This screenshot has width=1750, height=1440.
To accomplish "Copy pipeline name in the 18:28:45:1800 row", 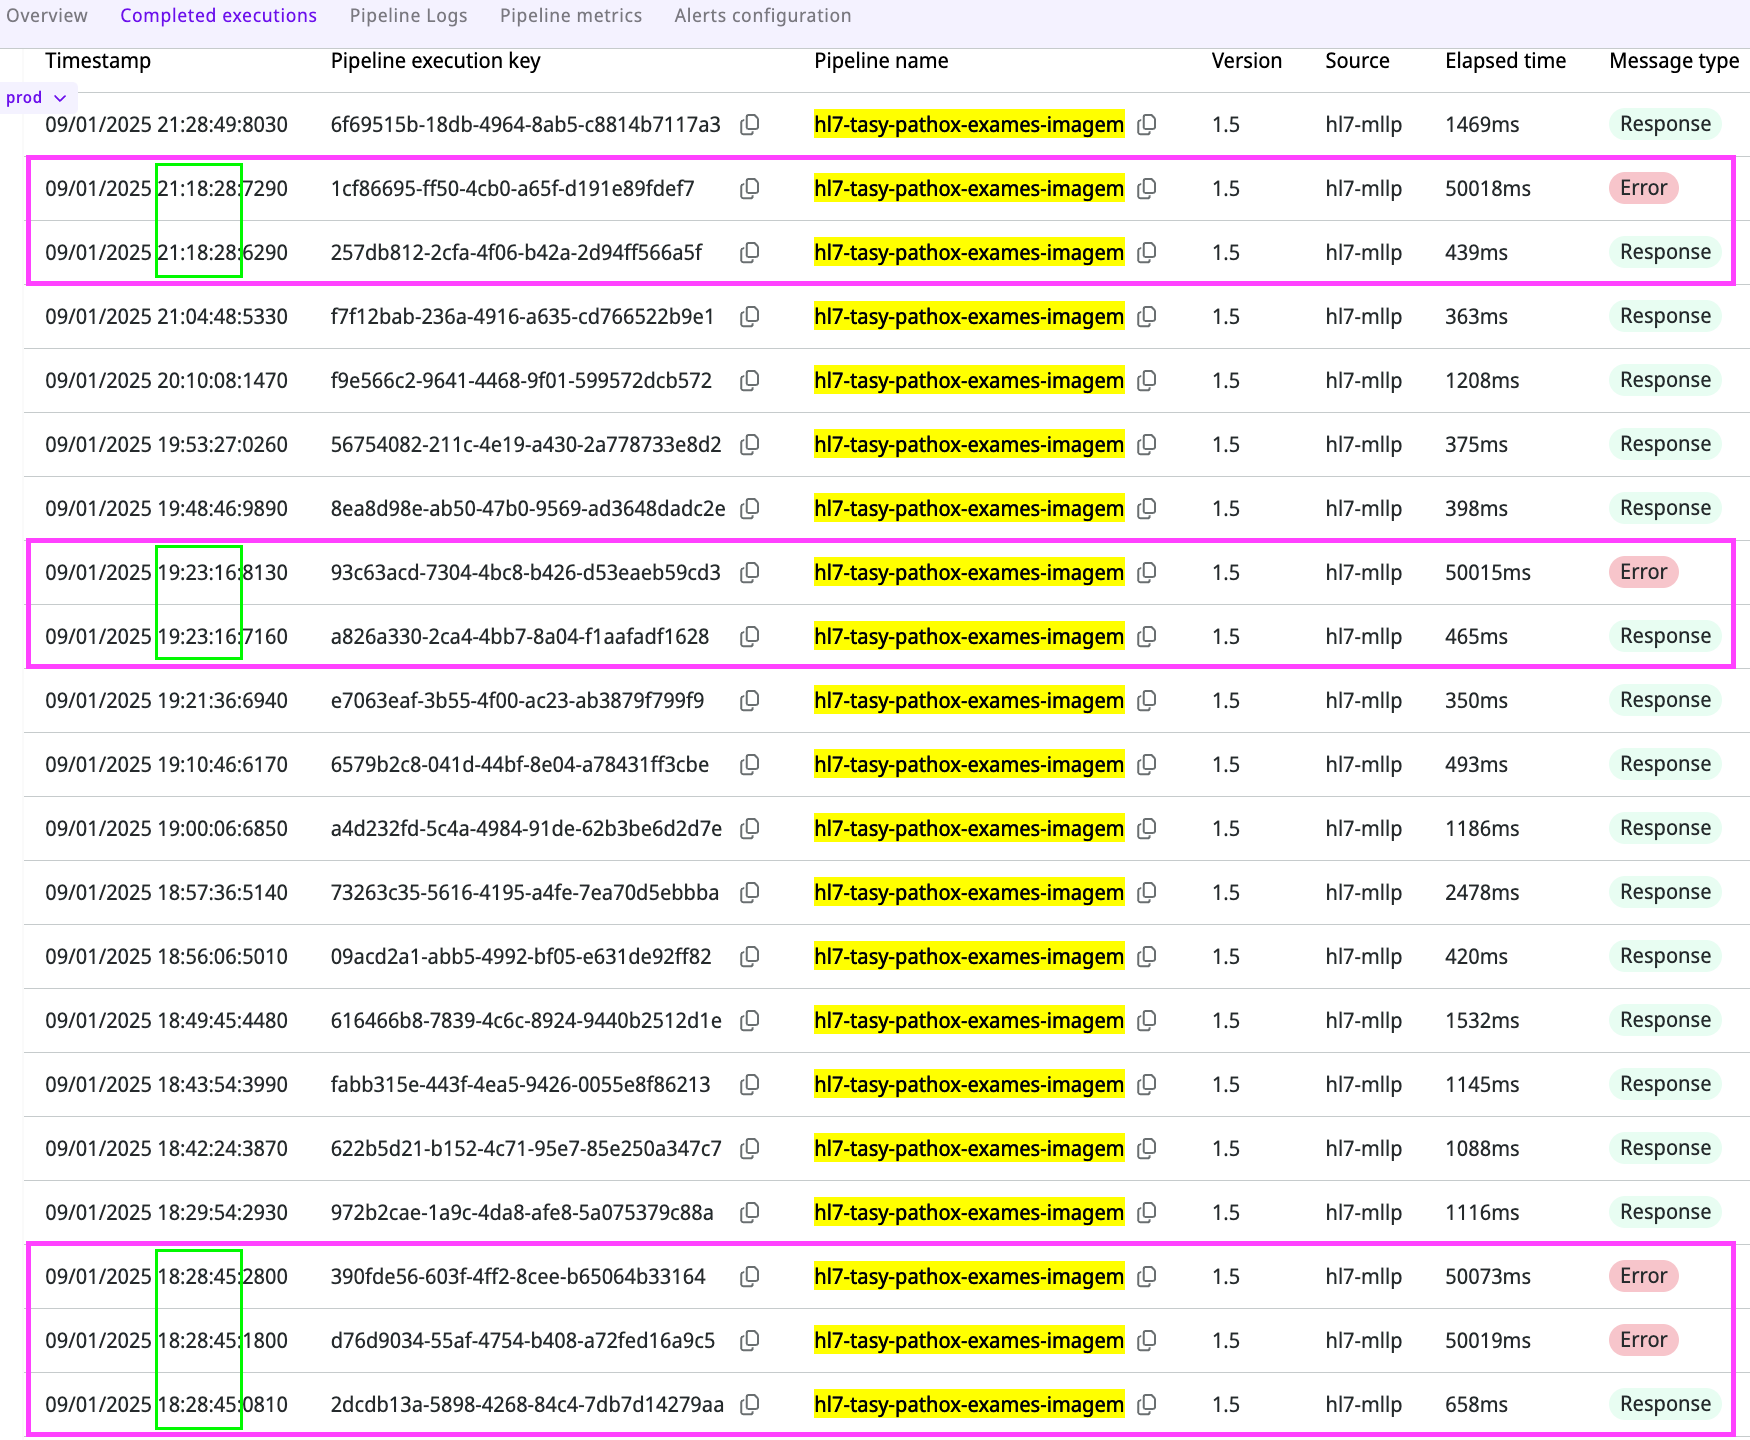I will 1147,1341.
